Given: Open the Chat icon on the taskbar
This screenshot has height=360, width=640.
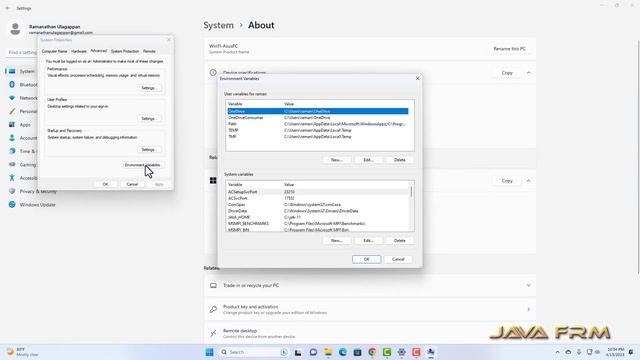Looking at the screenshot, I should (313, 352).
